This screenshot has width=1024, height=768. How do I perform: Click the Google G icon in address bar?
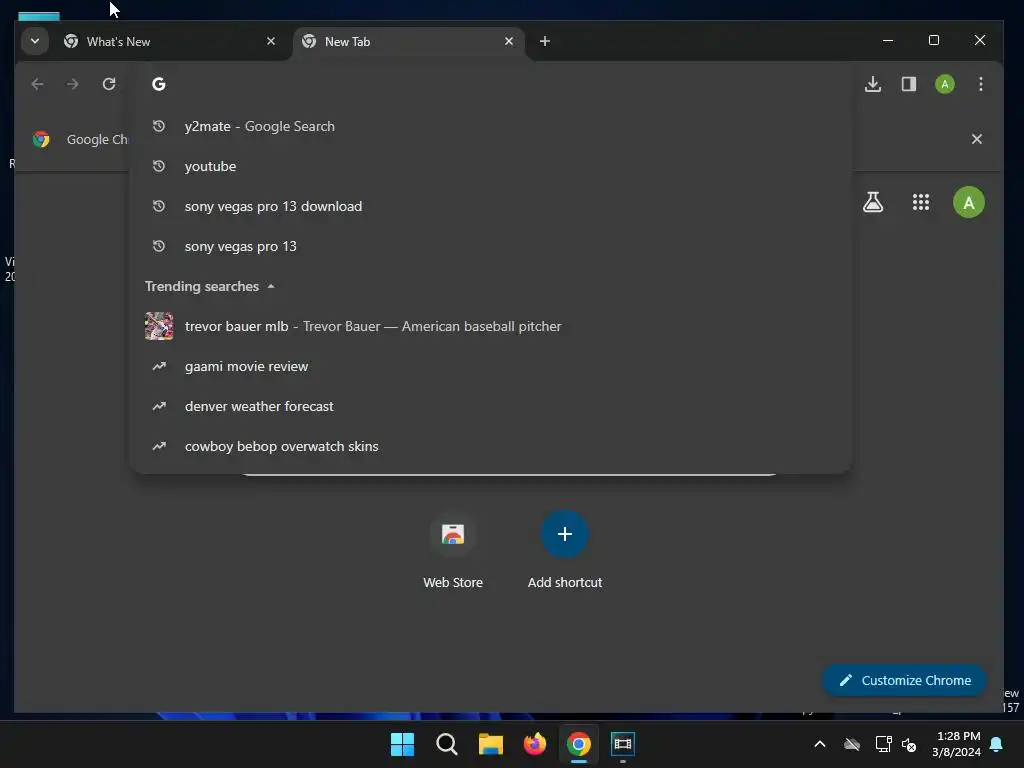pyautogui.click(x=159, y=84)
